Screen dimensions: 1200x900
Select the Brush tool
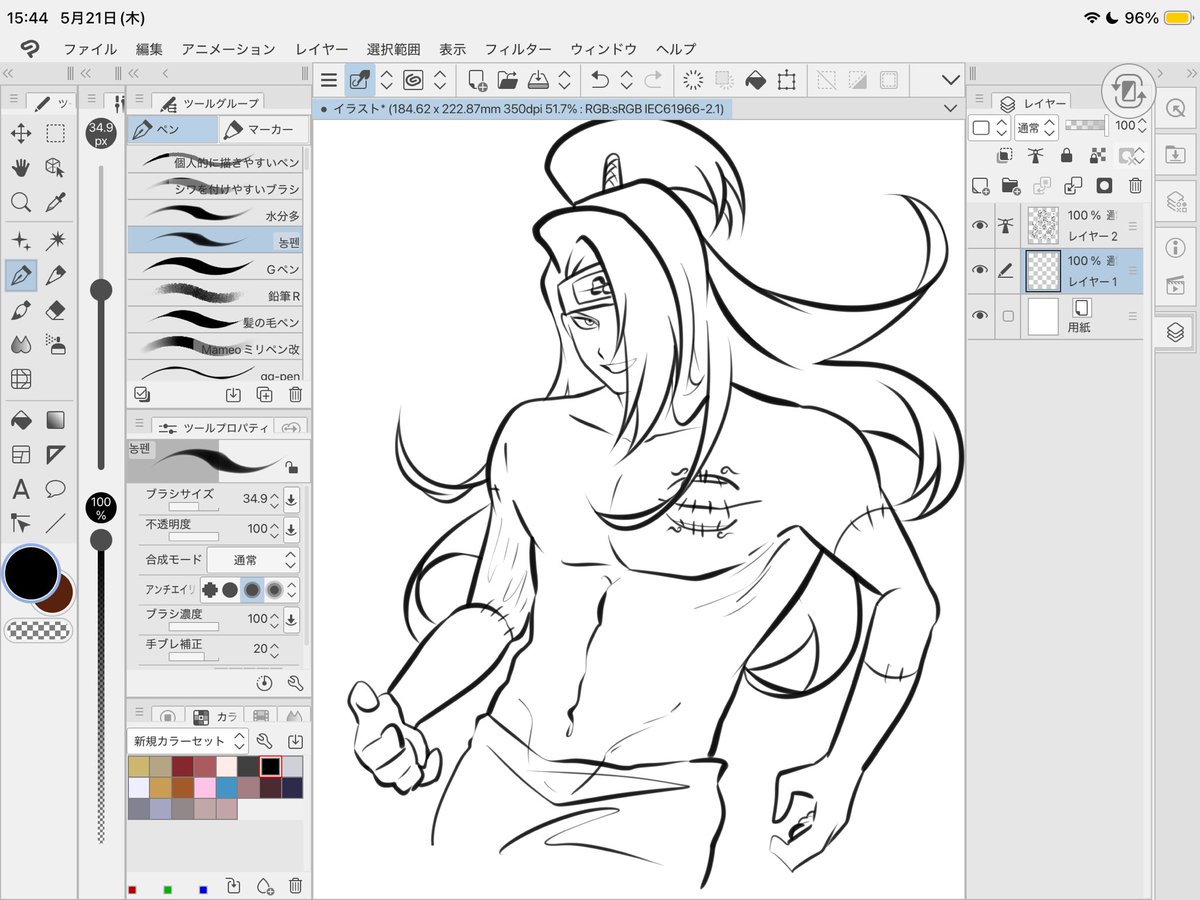[x=20, y=310]
